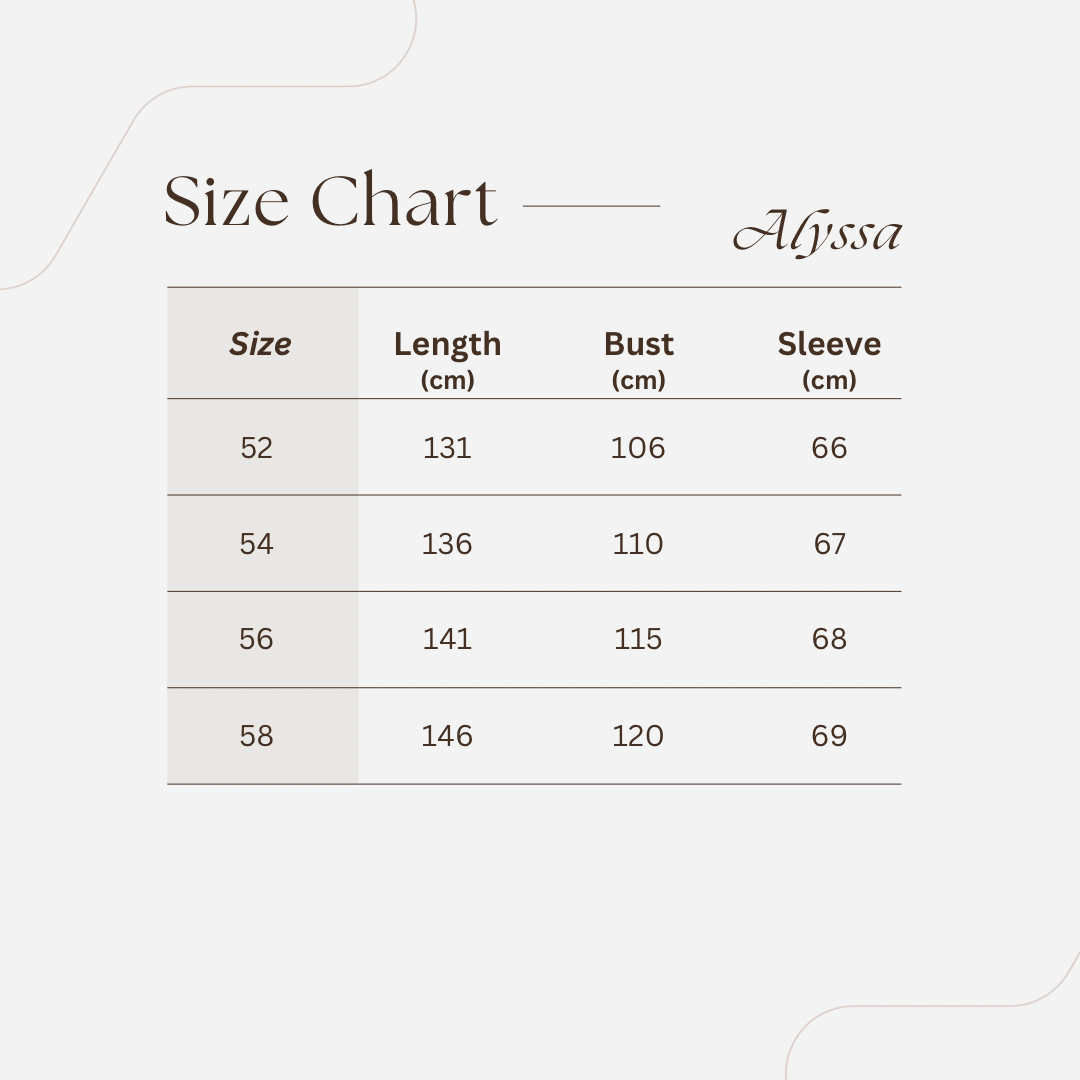This screenshot has width=1080, height=1080.
Task: Click the decorative line beside title
Action: [x=592, y=205]
